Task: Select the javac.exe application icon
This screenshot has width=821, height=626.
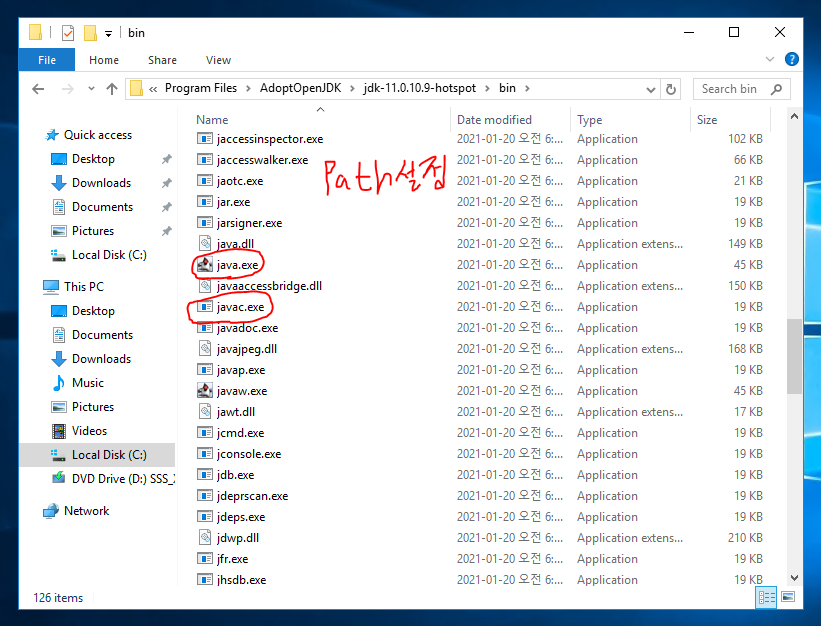Action: 205,307
